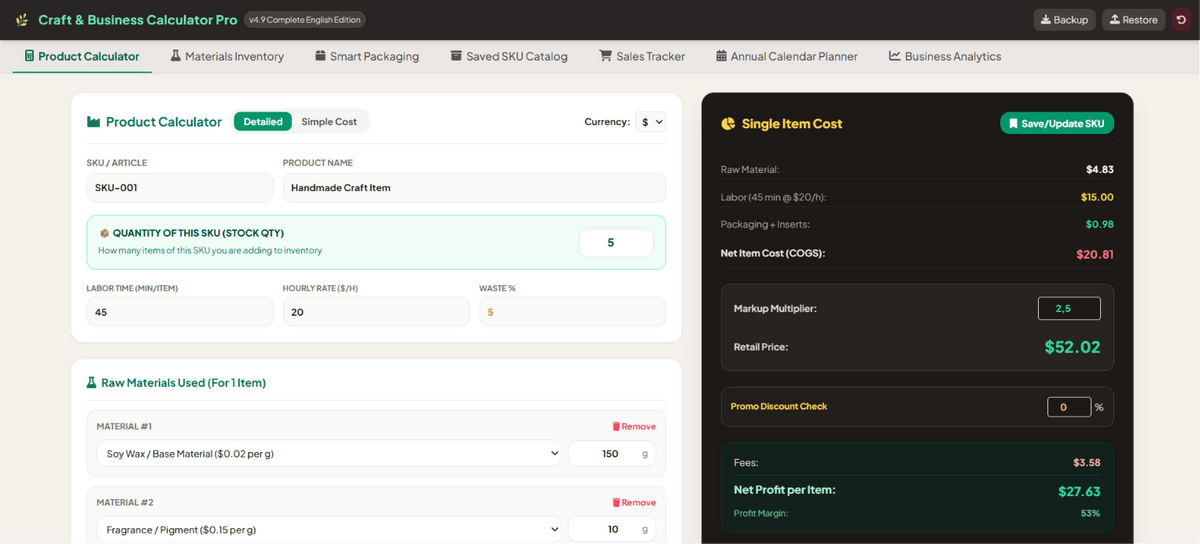Image resolution: width=1200 pixels, height=544 pixels.
Task: Select the Detailed mode toggle
Action: point(263,122)
